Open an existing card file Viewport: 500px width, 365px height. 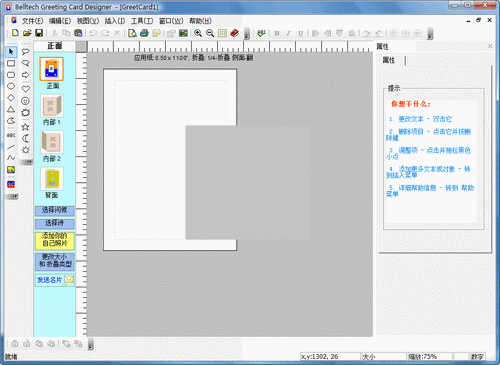[27, 33]
